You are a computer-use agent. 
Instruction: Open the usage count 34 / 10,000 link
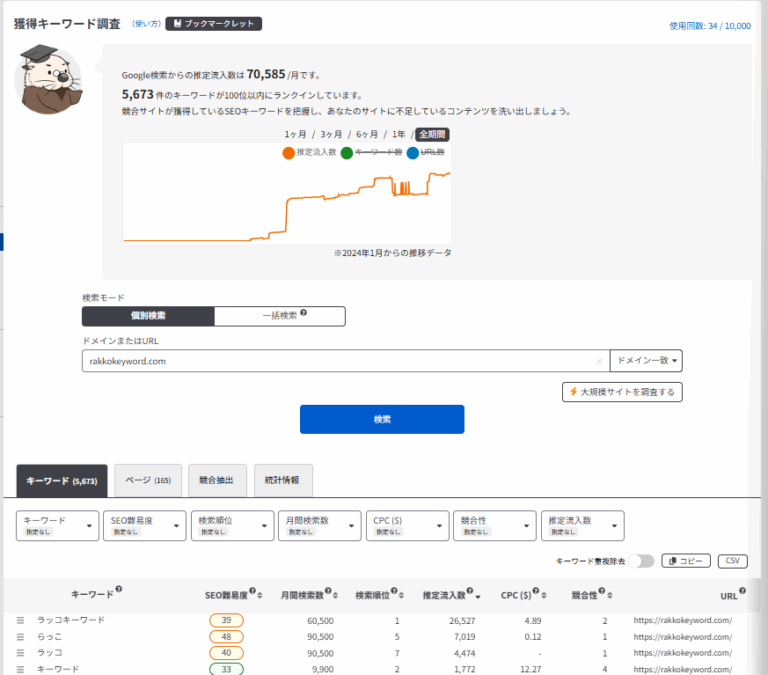(710, 26)
